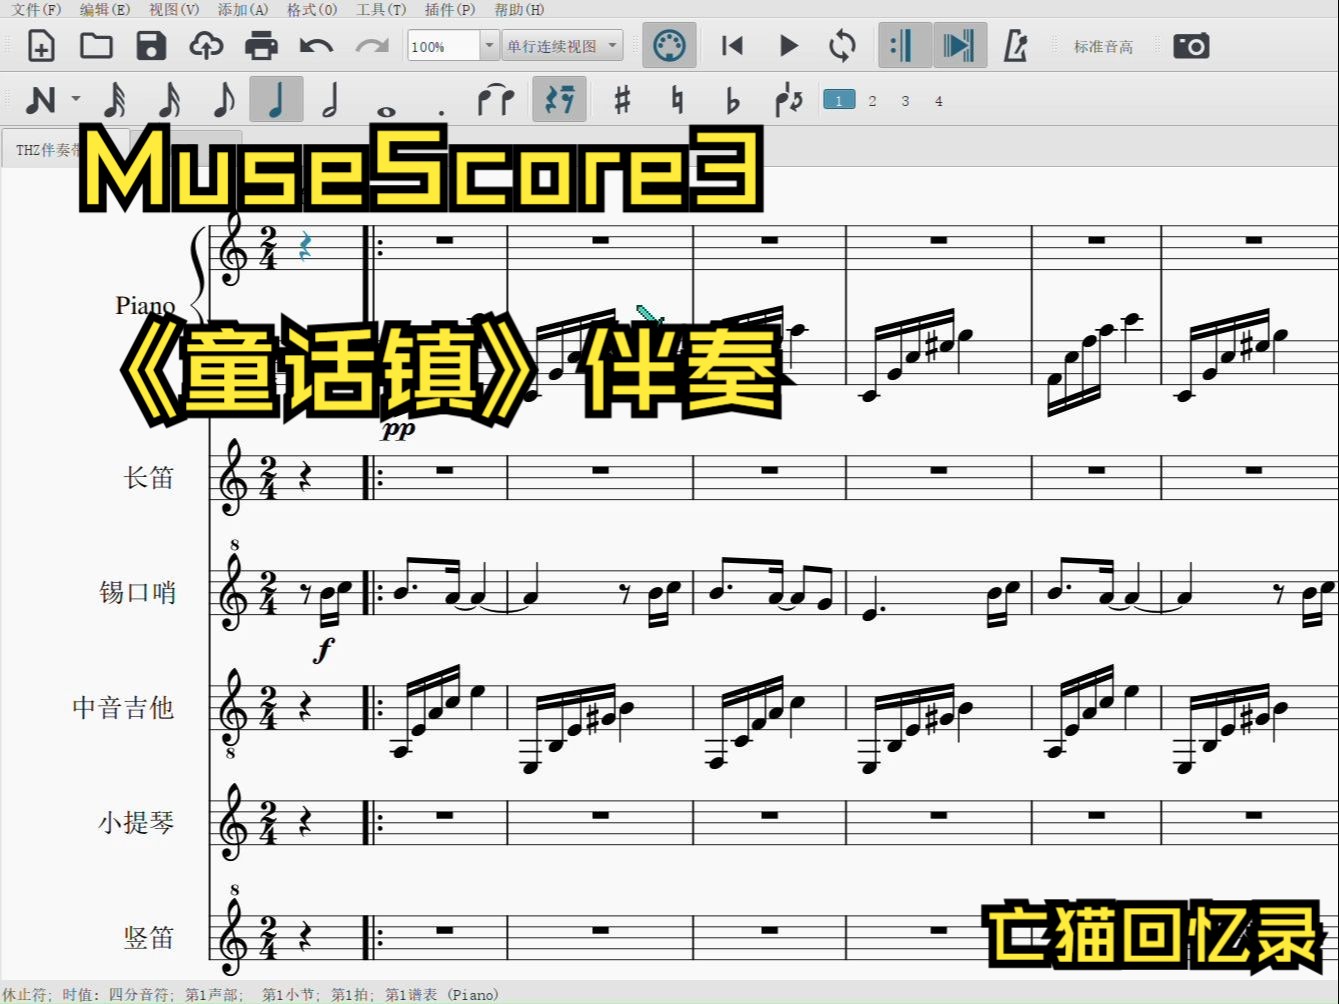
Task: Select quarter note duration
Action: pyautogui.click(x=276, y=100)
